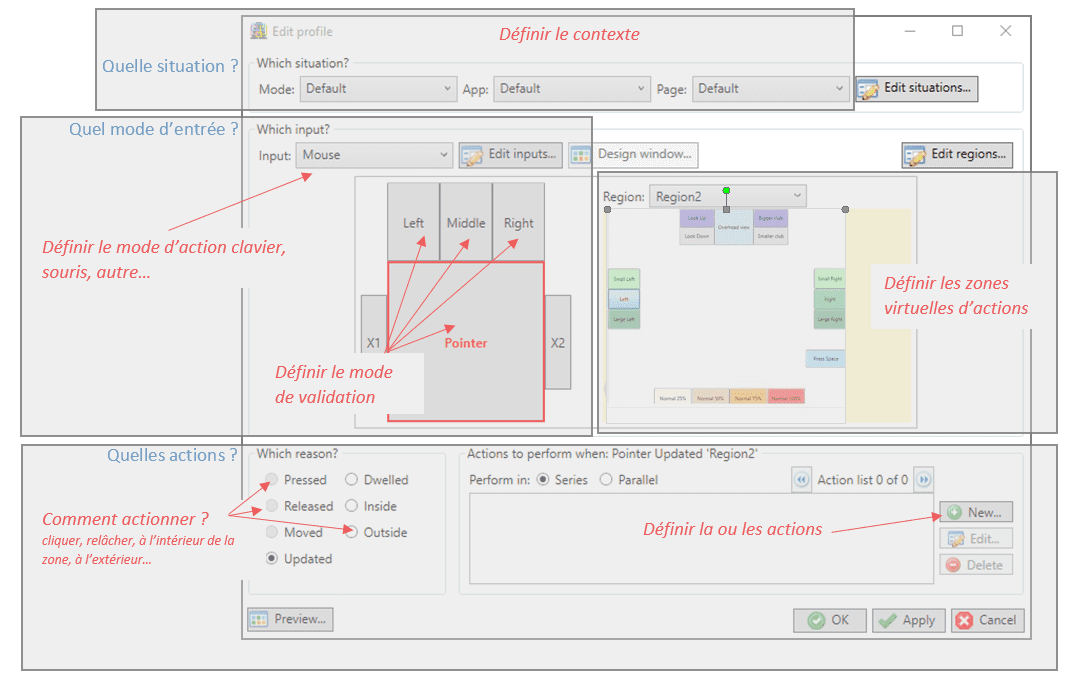This screenshot has height=683, width=1069.
Task: Click the Cancel button
Action: [x=987, y=620]
